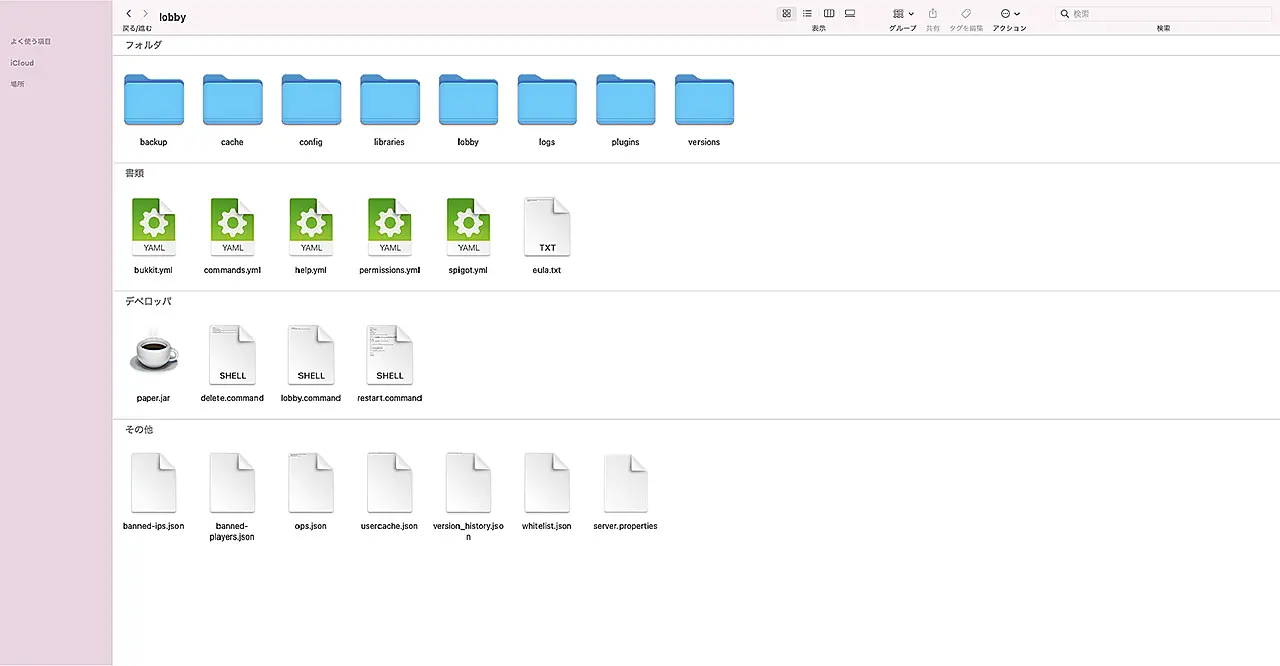Switch to list view mode
The width and height of the screenshot is (1280, 666).
click(808, 13)
